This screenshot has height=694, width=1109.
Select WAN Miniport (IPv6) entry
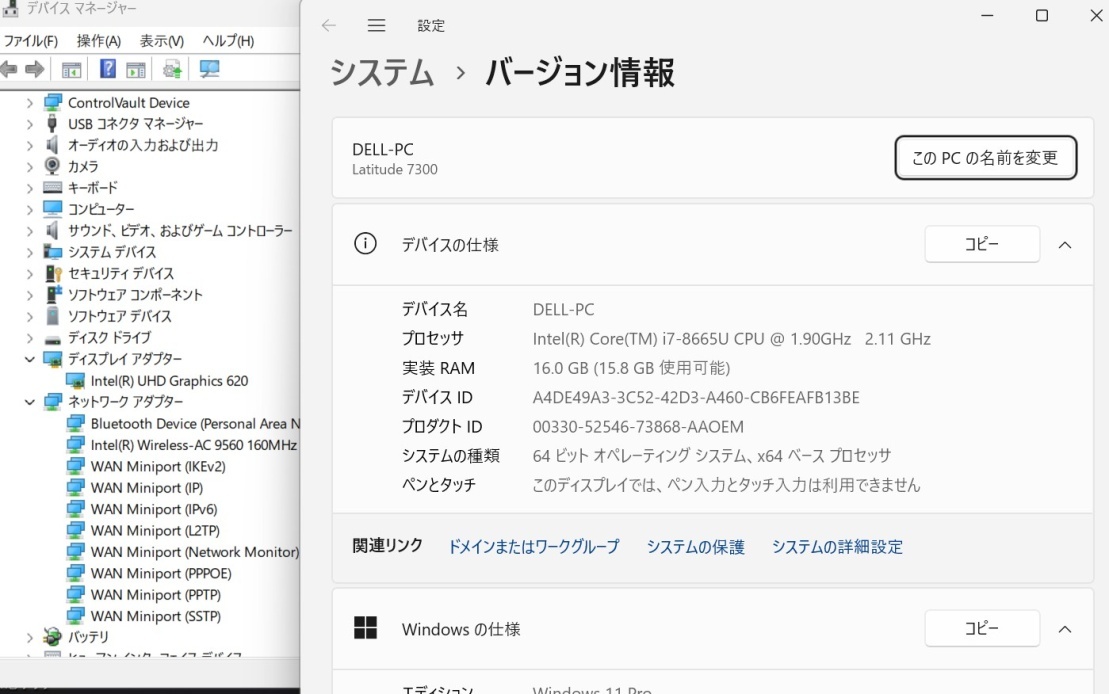153,509
